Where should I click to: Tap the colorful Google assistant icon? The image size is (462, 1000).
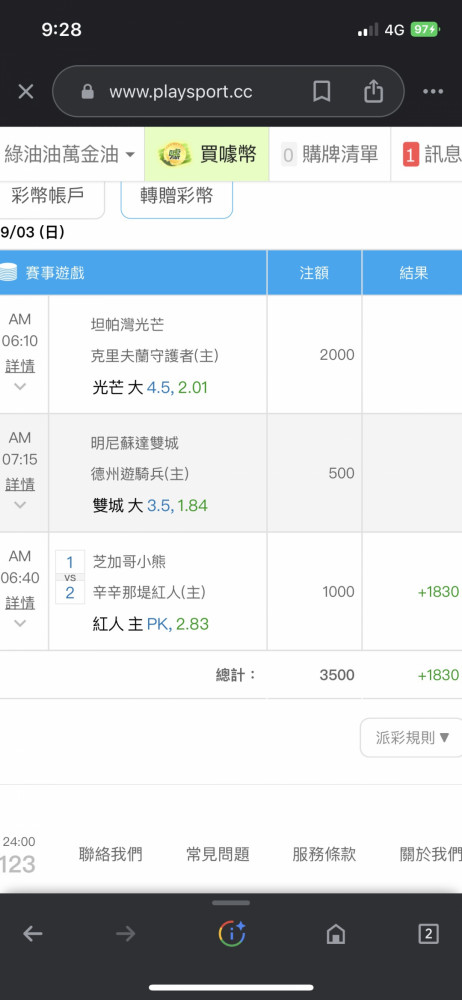[232, 934]
